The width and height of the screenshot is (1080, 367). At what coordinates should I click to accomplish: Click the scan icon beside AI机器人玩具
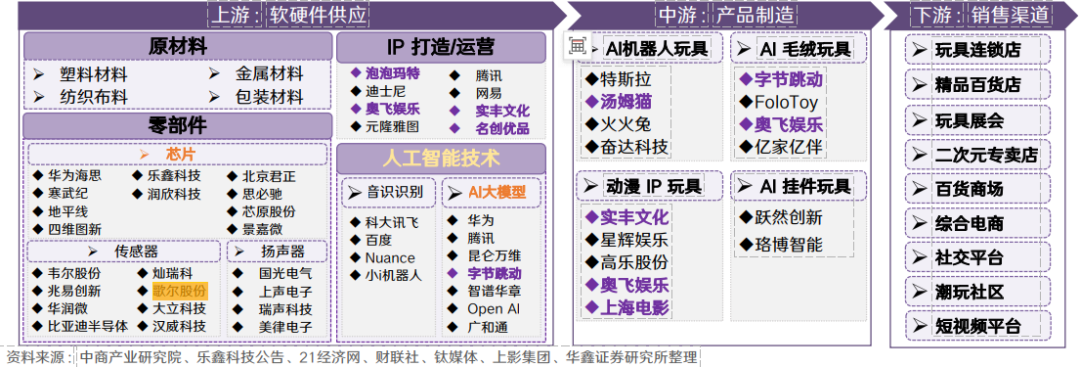(x=577, y=47)
